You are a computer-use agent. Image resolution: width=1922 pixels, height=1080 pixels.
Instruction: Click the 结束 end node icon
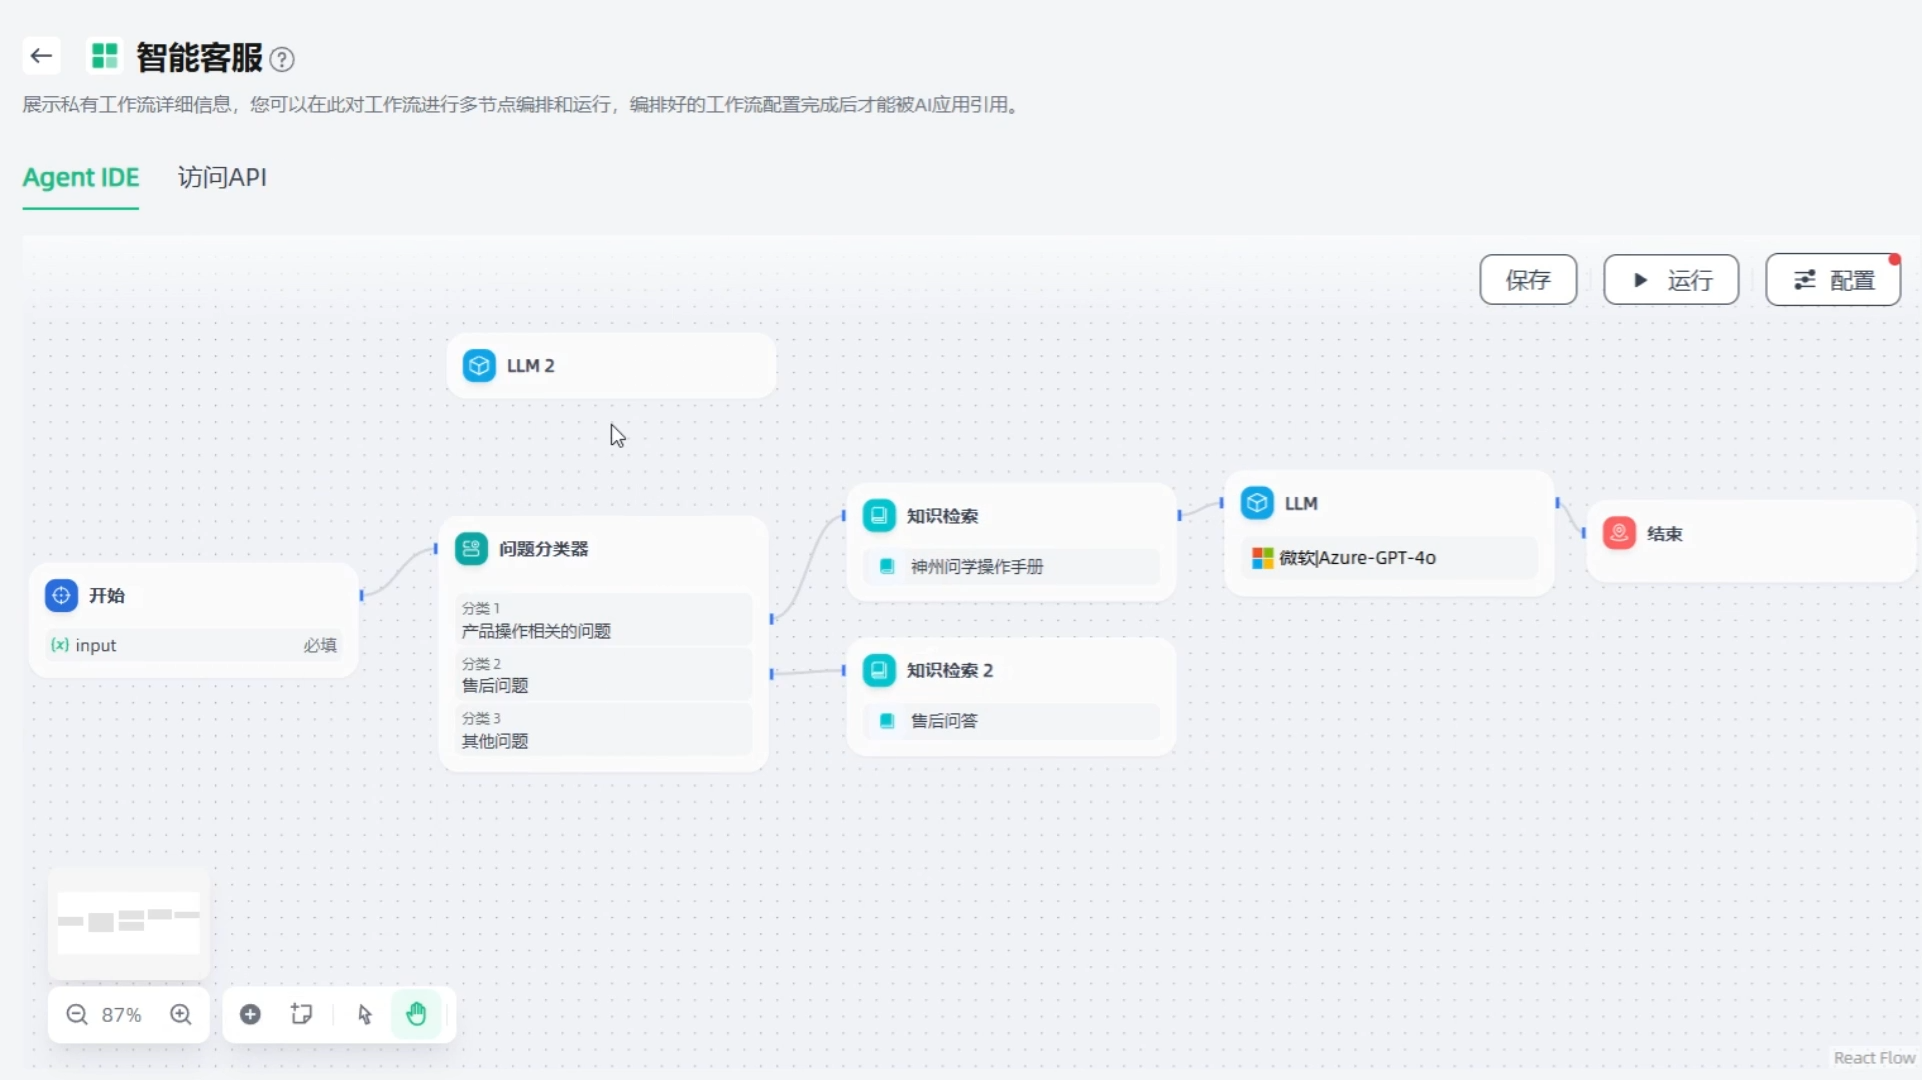1619,533
